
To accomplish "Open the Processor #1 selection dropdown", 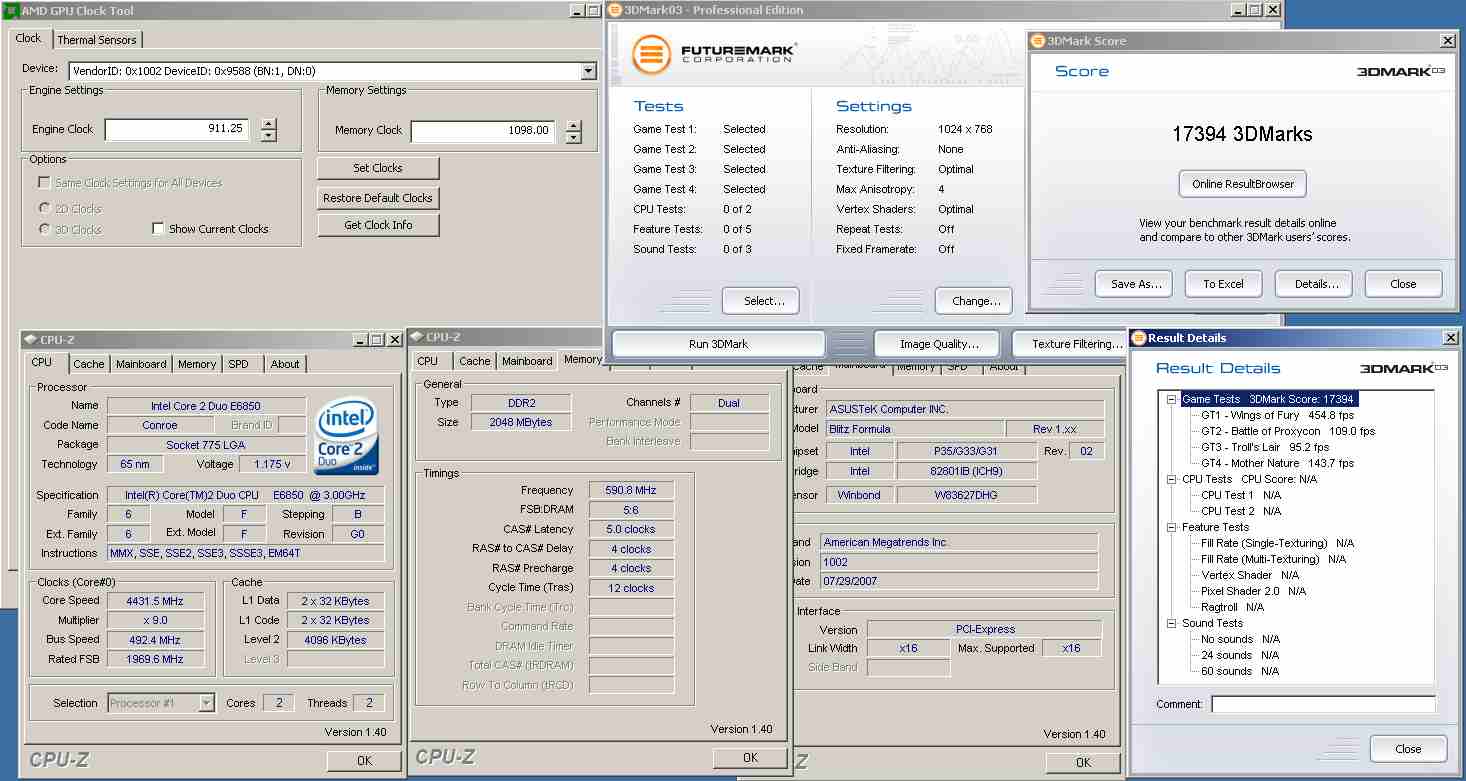I will pos(206,703).
